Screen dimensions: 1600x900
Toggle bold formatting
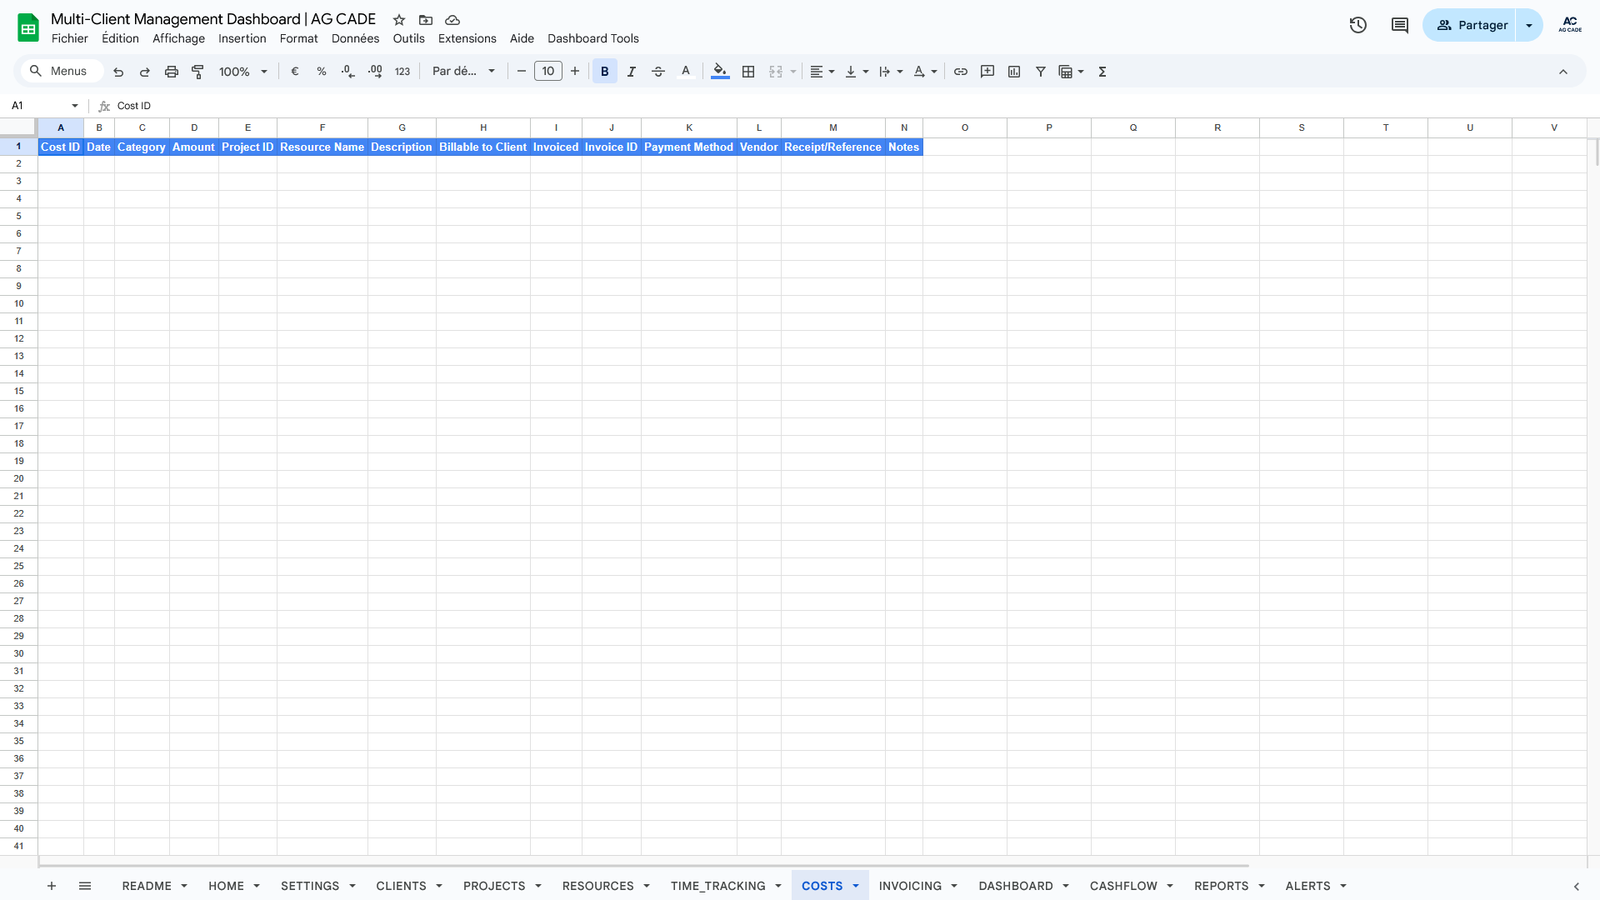point(605,72)
